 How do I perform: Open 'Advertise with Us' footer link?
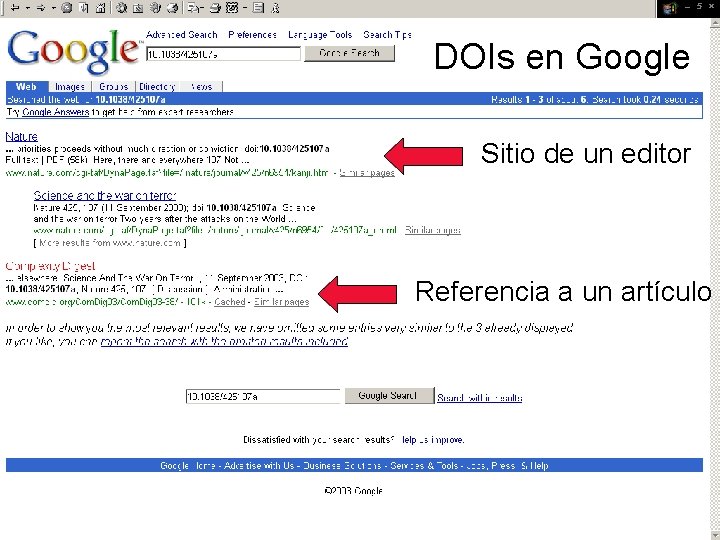(x=259, y=466)
